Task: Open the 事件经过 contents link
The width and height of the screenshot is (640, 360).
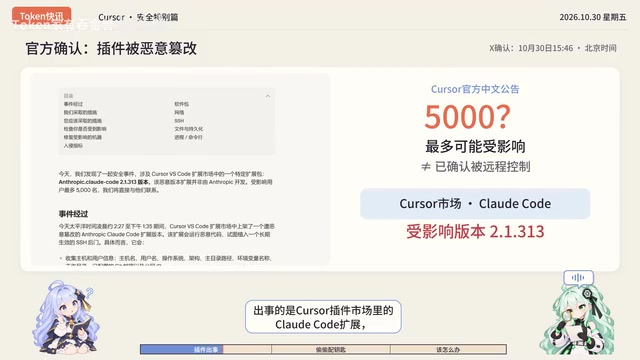Action: point(73,104)
